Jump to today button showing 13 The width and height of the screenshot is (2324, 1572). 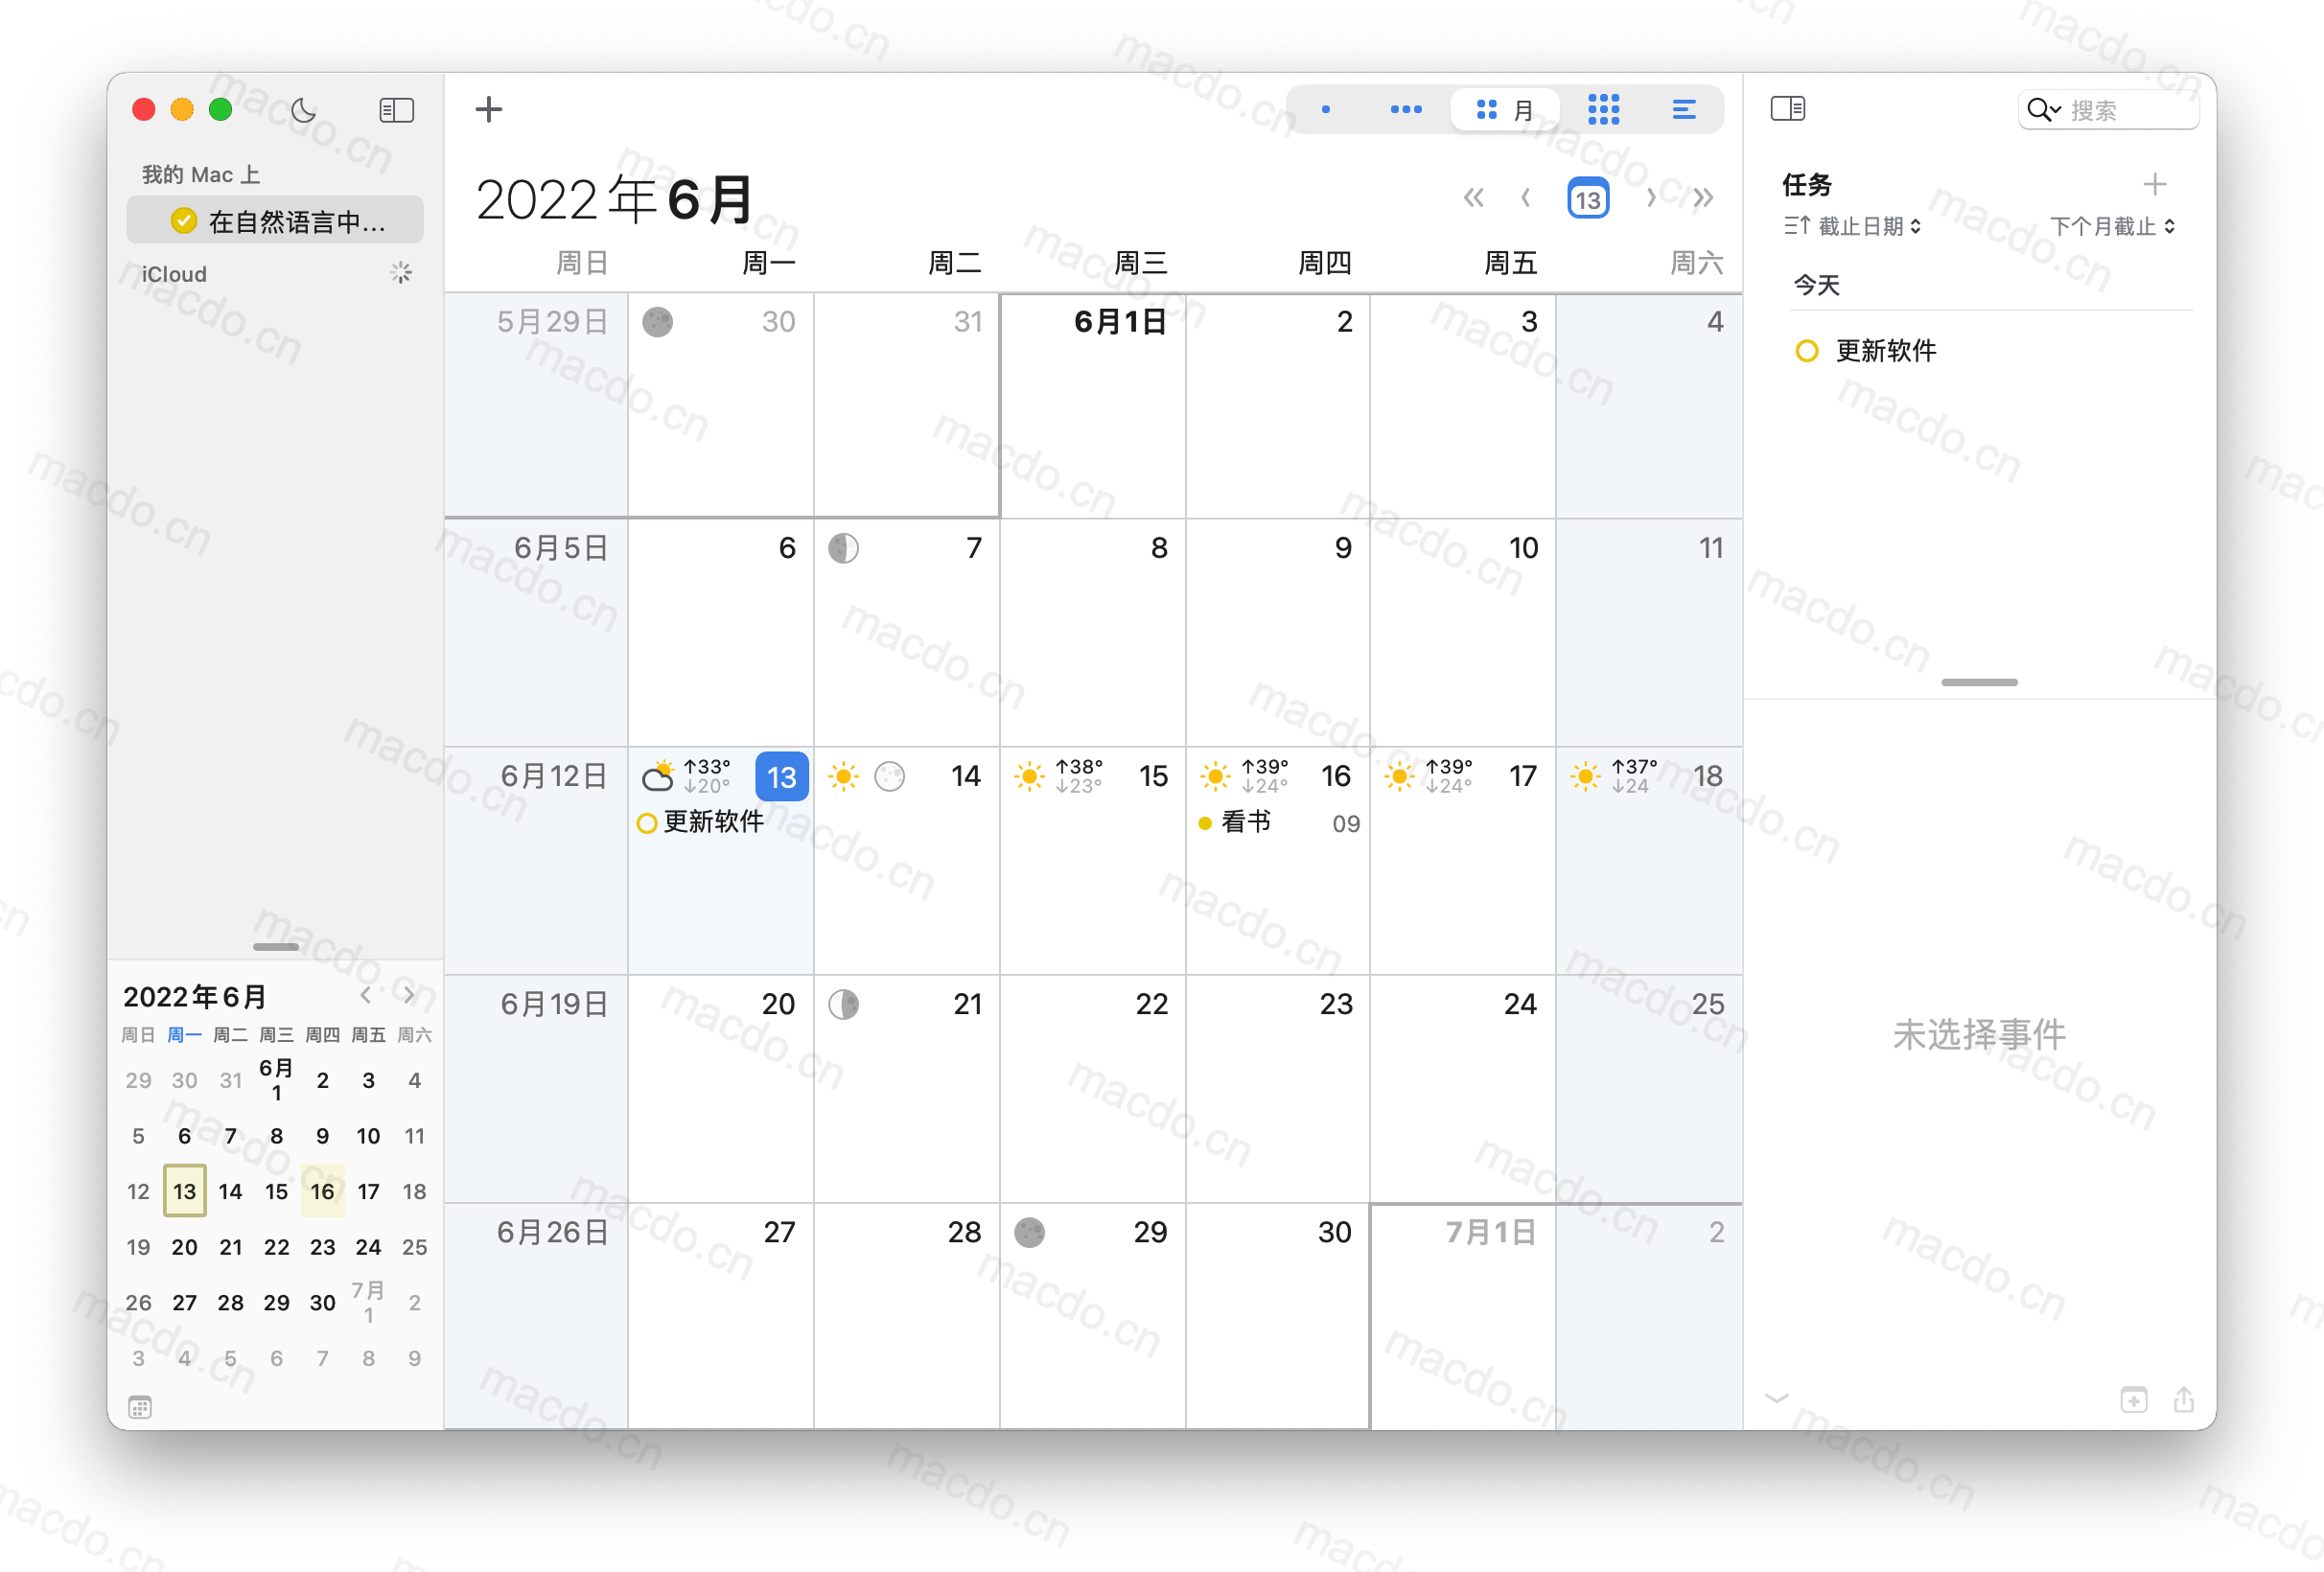pyautogui.click(x=1588, y=198)
